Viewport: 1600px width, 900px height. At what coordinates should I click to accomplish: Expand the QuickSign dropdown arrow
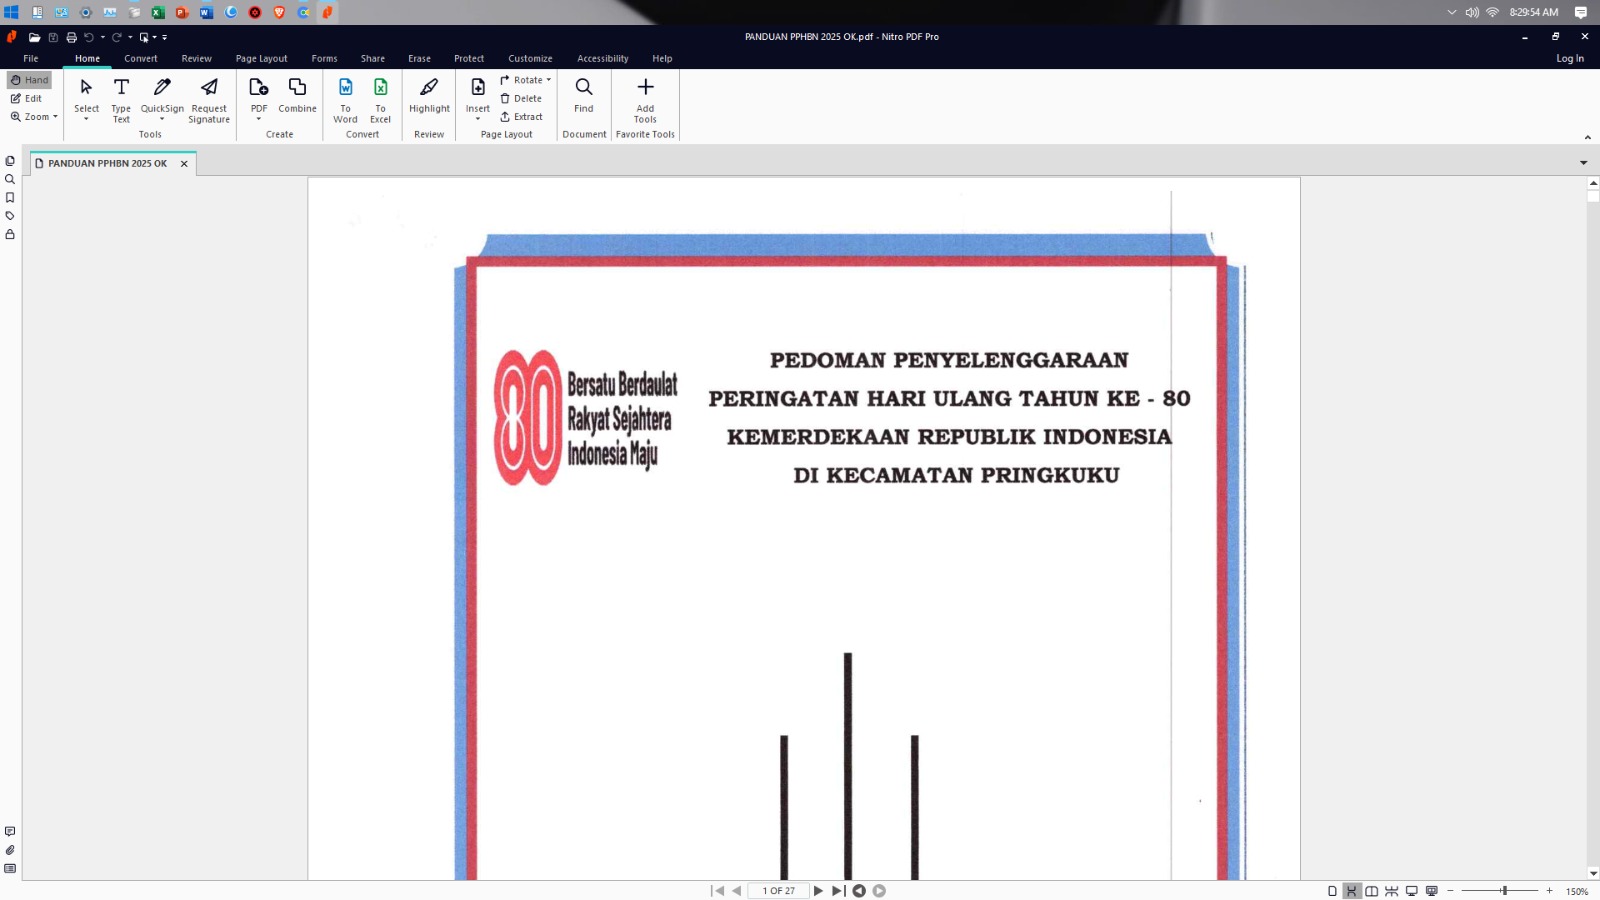tap(162, 119)
